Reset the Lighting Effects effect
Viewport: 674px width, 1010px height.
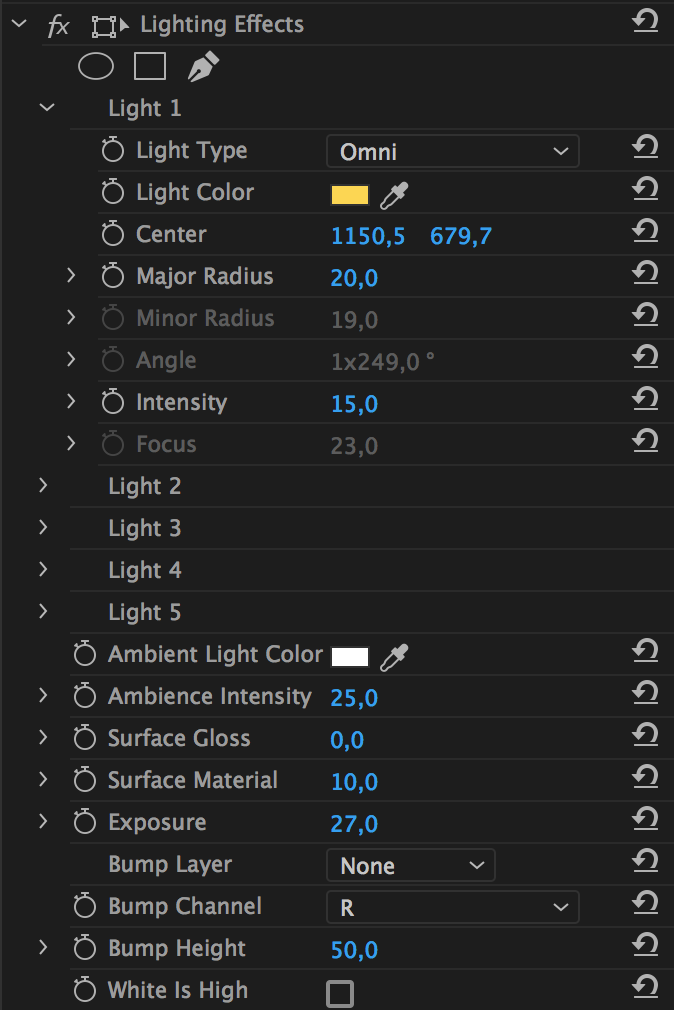tap(645, 22)
